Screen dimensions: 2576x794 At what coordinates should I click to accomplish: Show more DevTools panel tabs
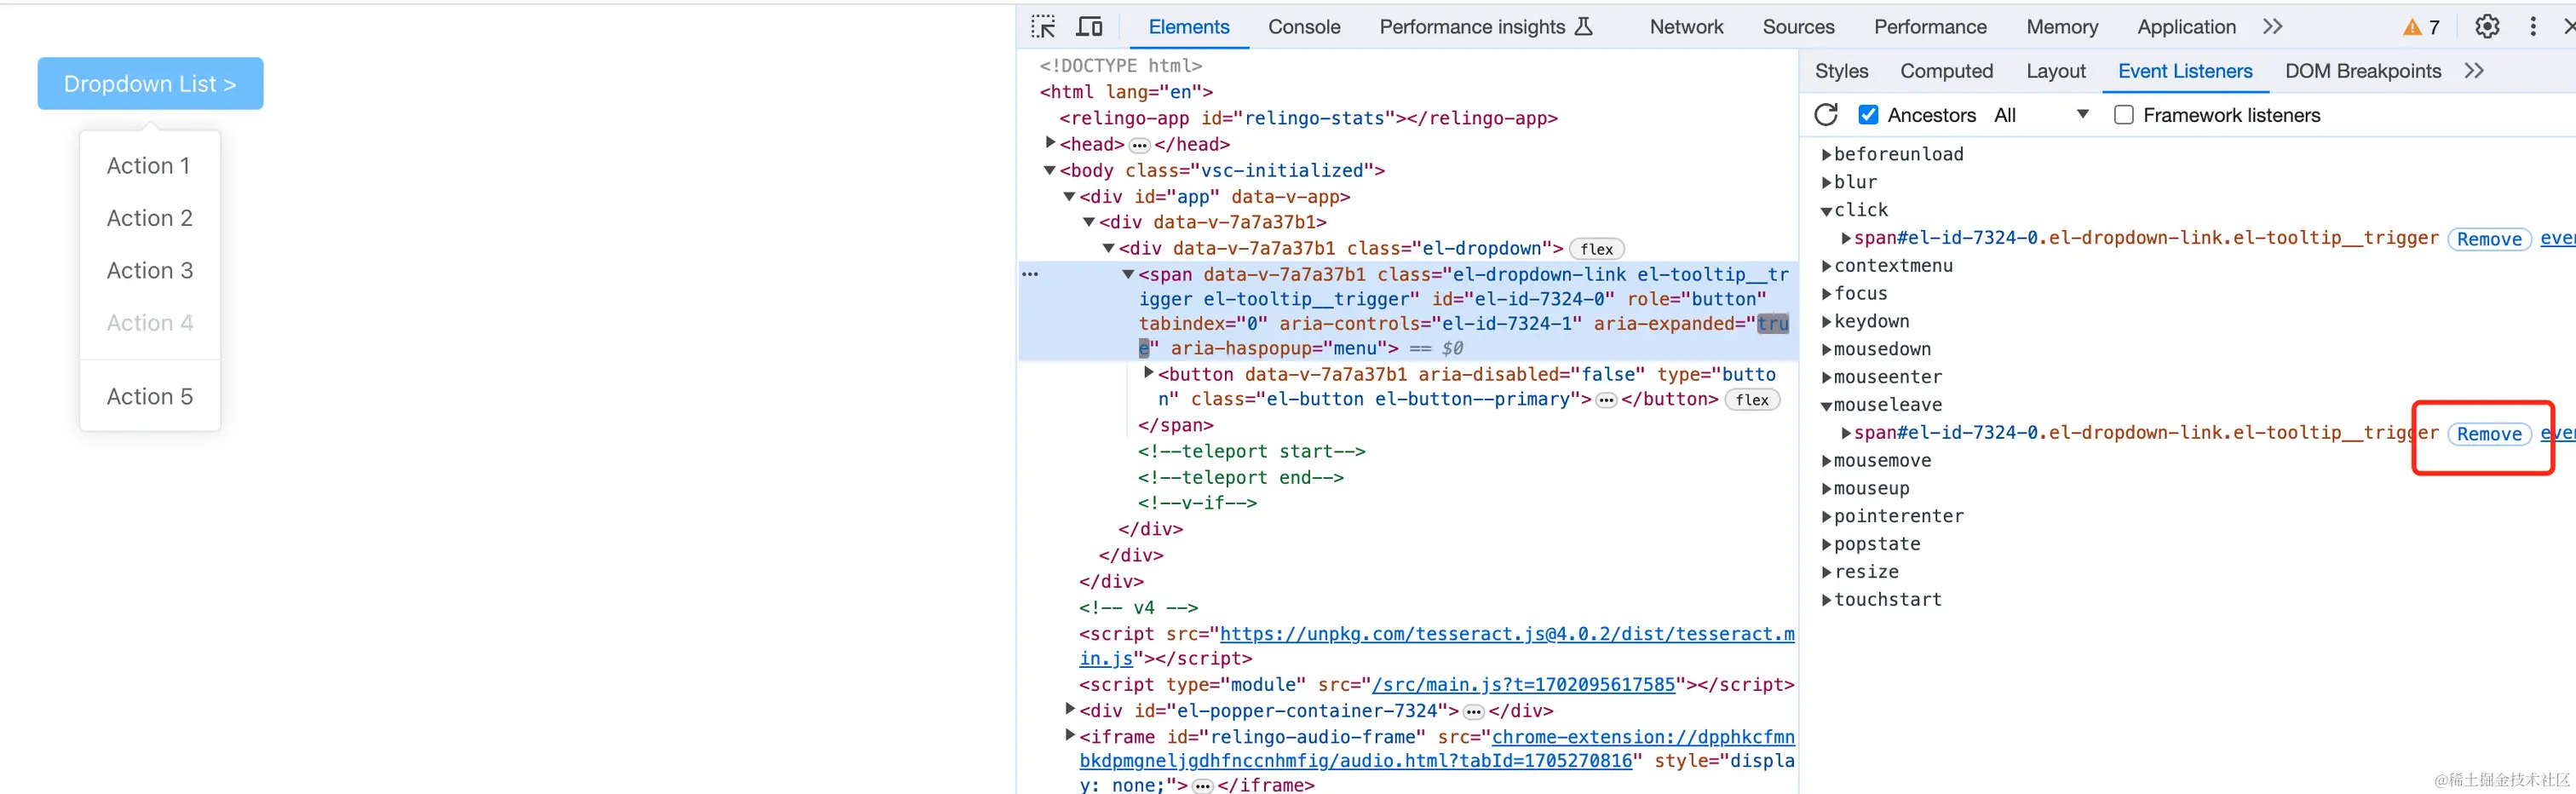(2273, 27)
